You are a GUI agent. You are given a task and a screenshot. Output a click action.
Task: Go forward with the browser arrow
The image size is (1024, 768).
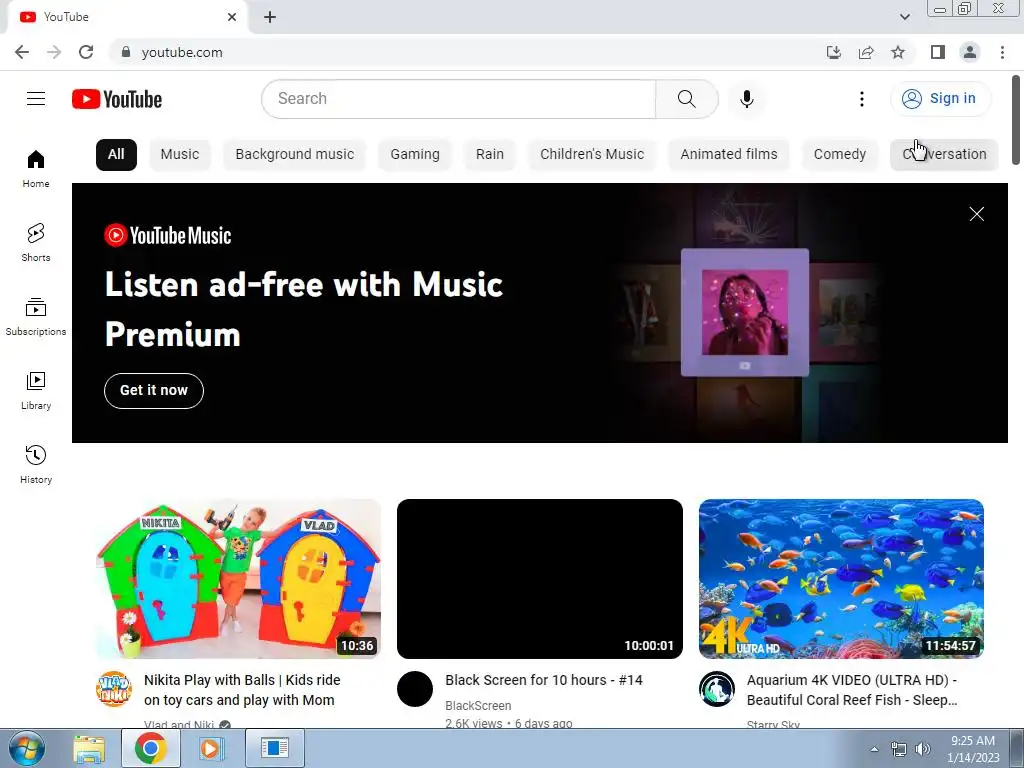(x=54, y=52)
